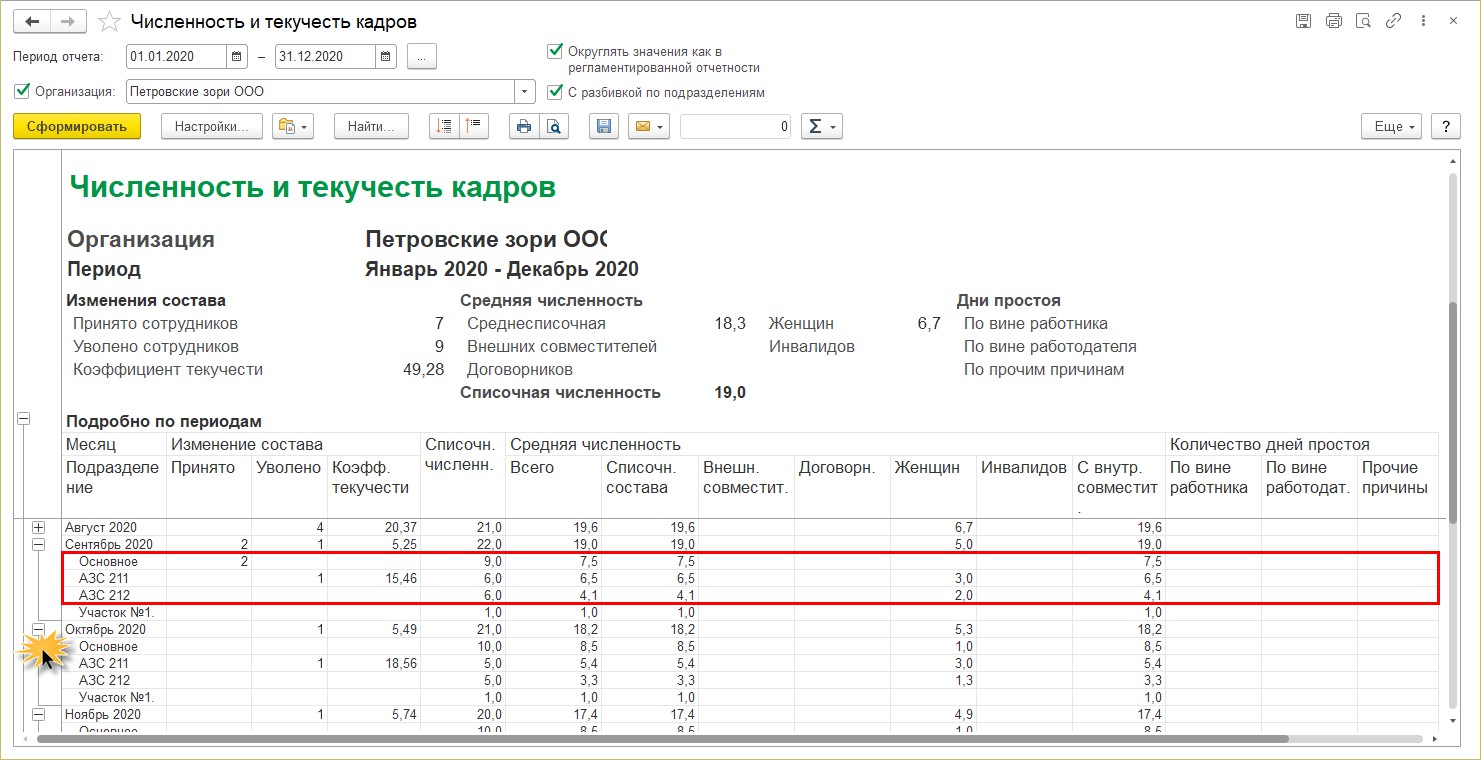
Task: Expand all groups toolbar icon
Action: click(445, 126)
